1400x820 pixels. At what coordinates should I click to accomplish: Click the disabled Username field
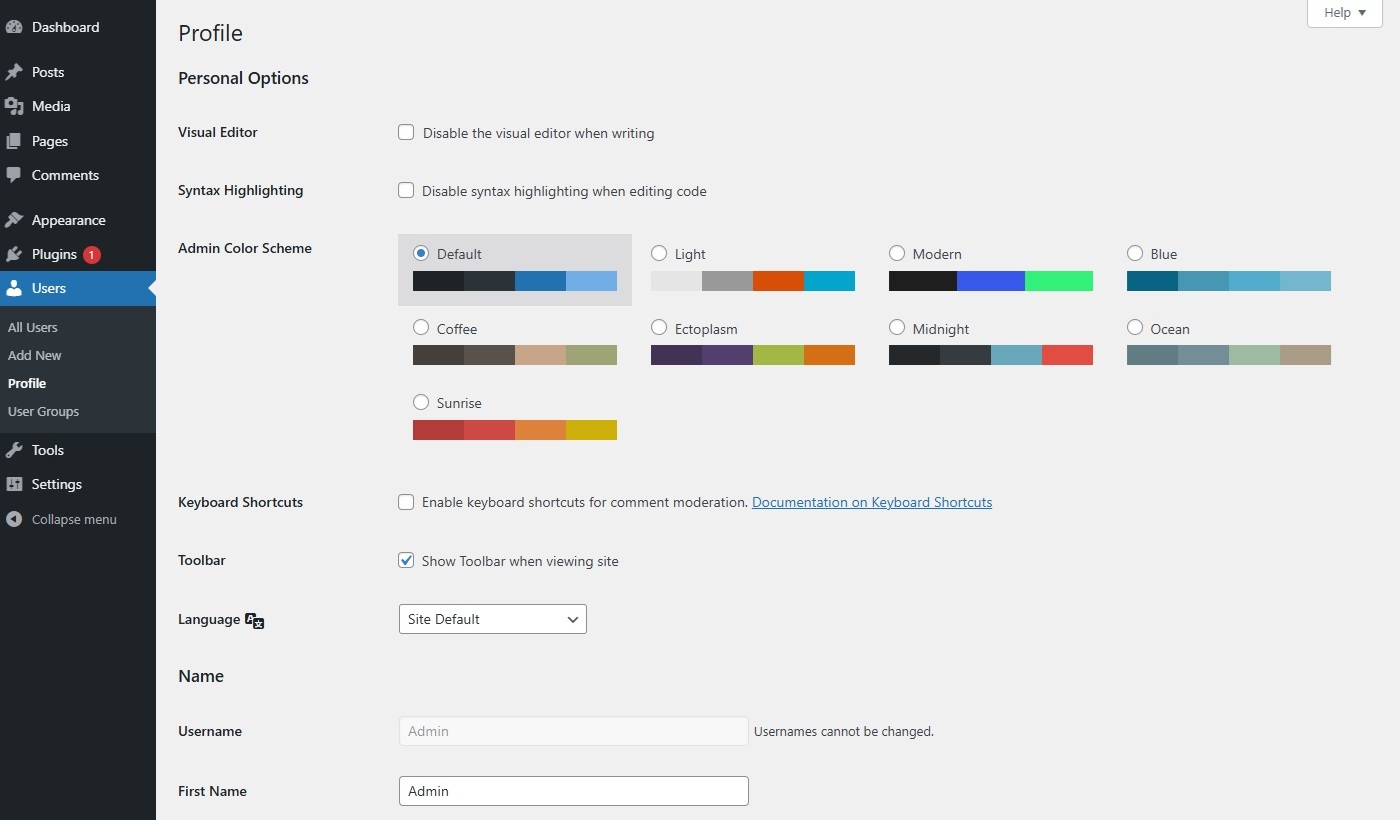pos(573,731)
